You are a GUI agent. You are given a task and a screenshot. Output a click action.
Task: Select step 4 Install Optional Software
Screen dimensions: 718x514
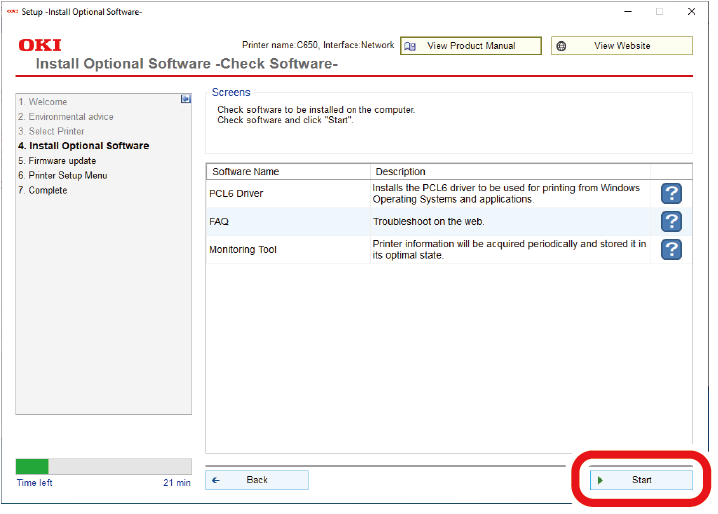point(83,146)
